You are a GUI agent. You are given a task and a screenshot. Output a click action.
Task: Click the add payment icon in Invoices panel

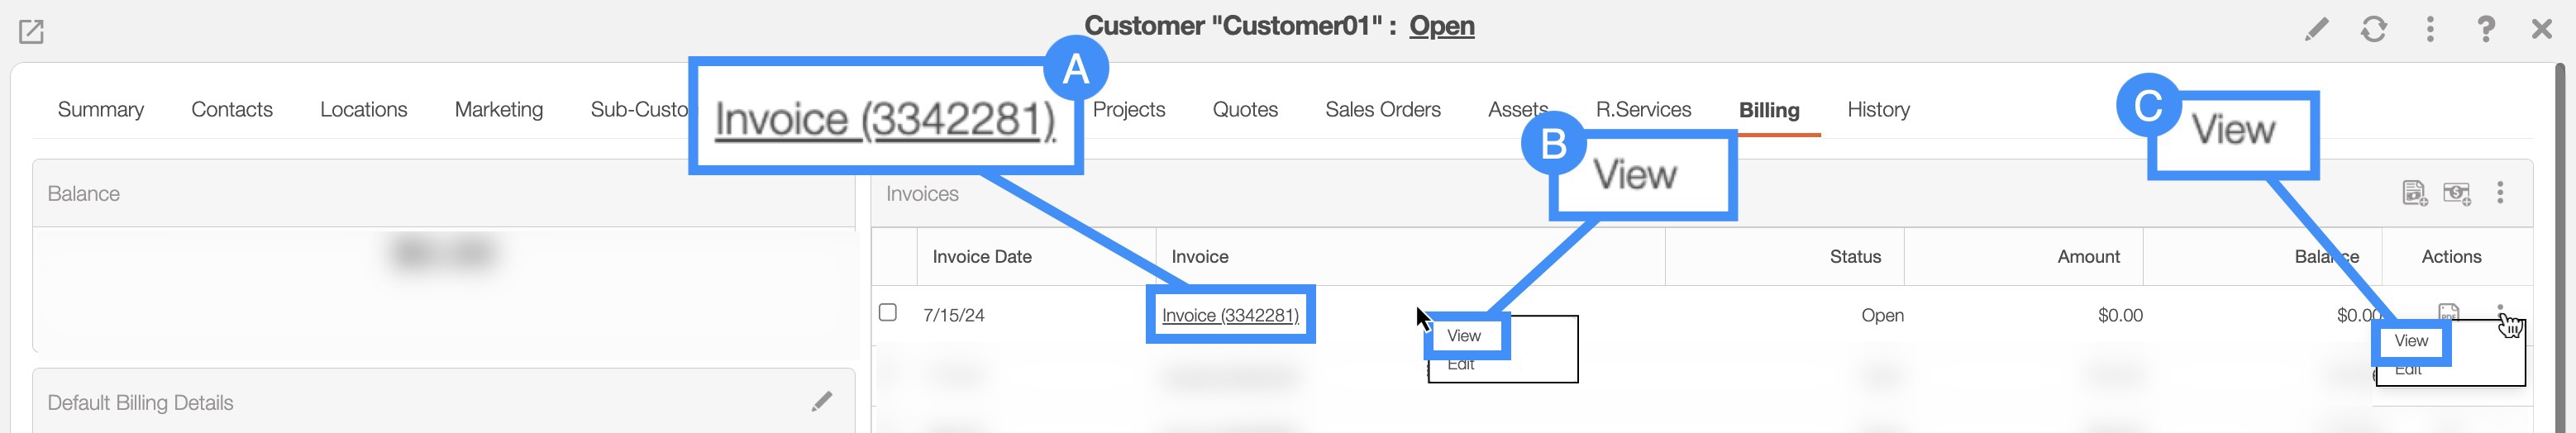(2457, 193)
